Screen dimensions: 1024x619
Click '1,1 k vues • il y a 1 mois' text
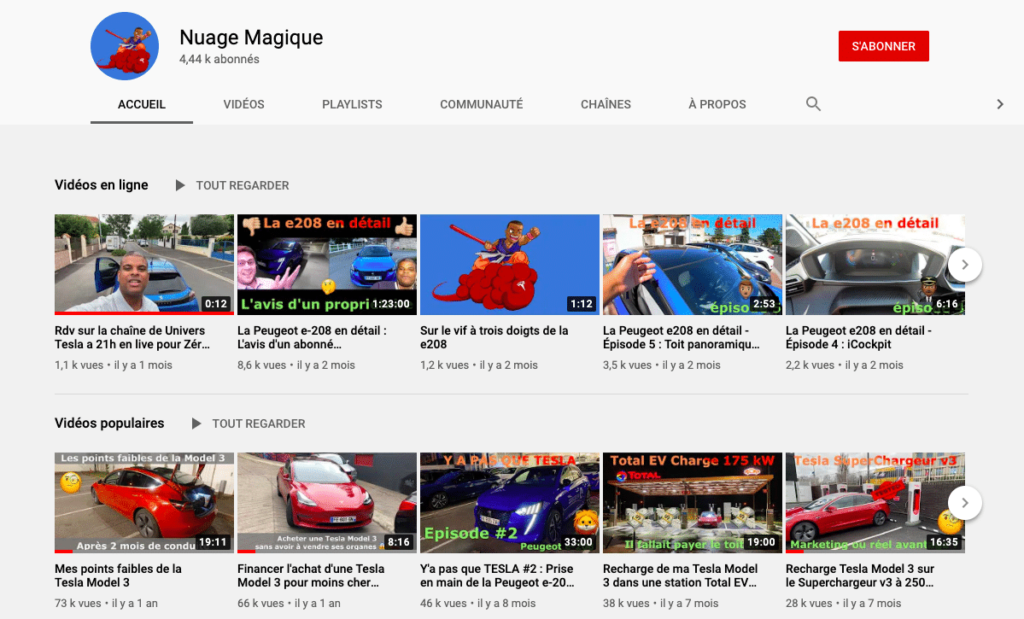point(114,365)
